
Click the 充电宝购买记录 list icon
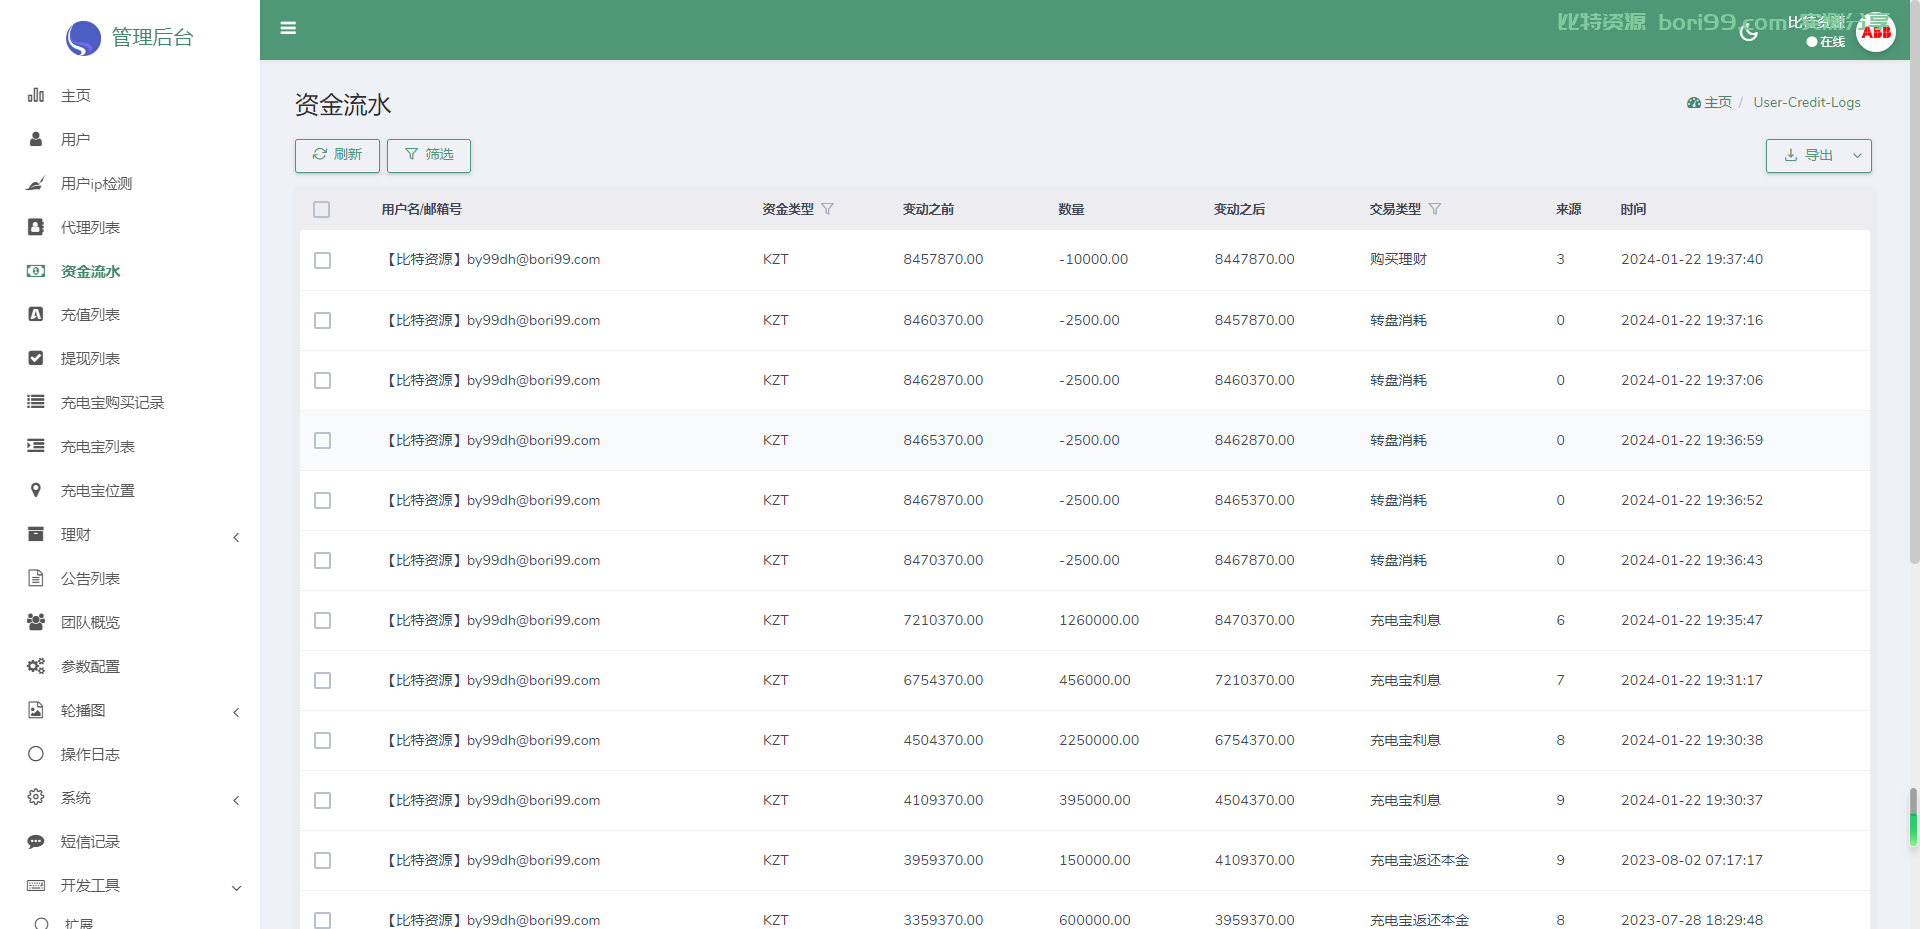36,402
